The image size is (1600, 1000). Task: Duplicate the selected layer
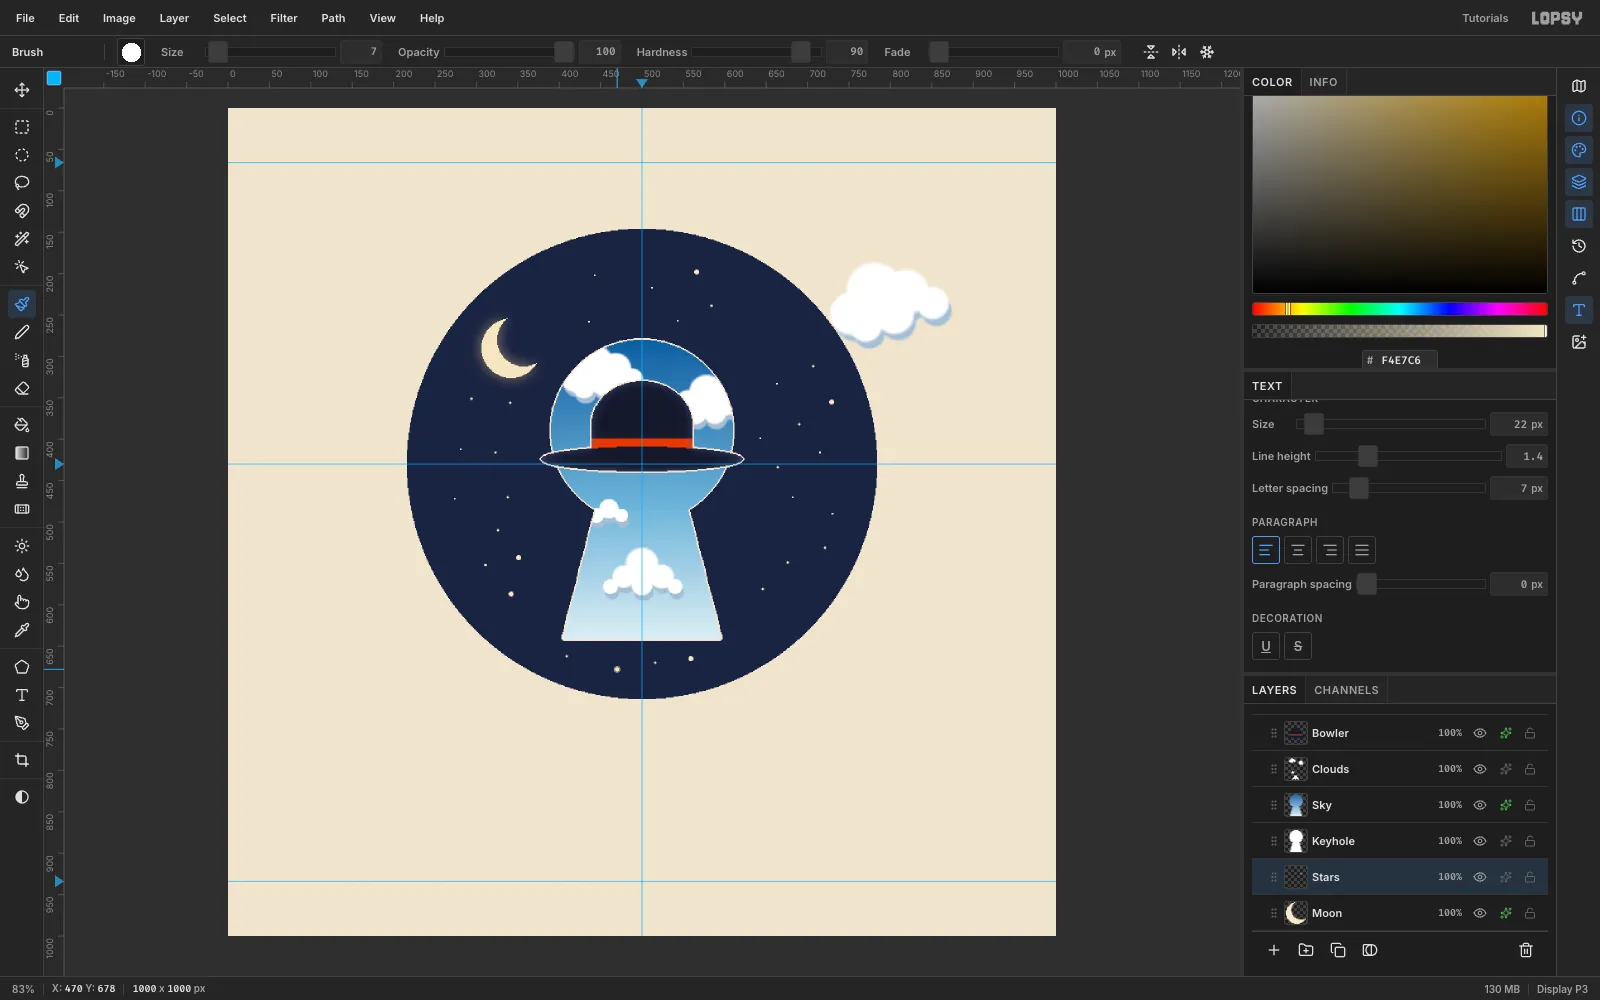(1338, 950)
